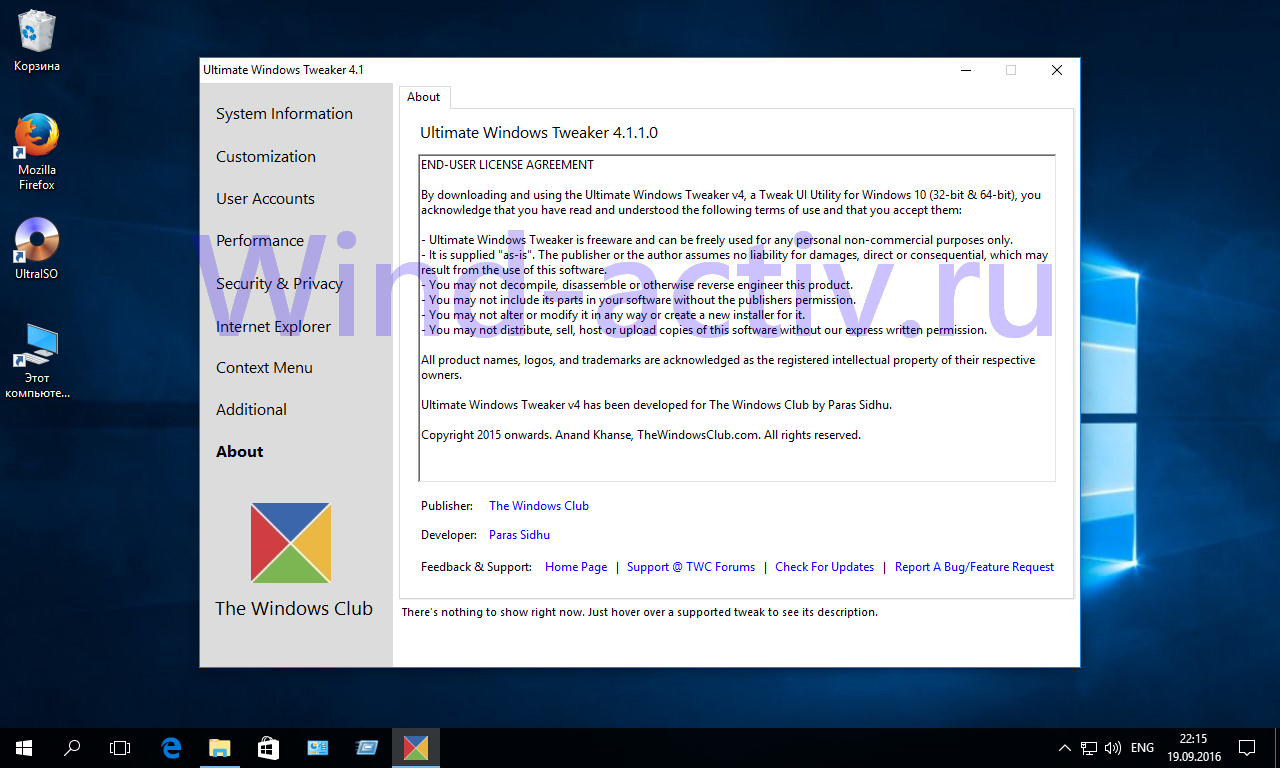Follow the Paras Sidhu developer link
The width and height of the screenshot is (1280, 768).
click(x=519, y=535)
